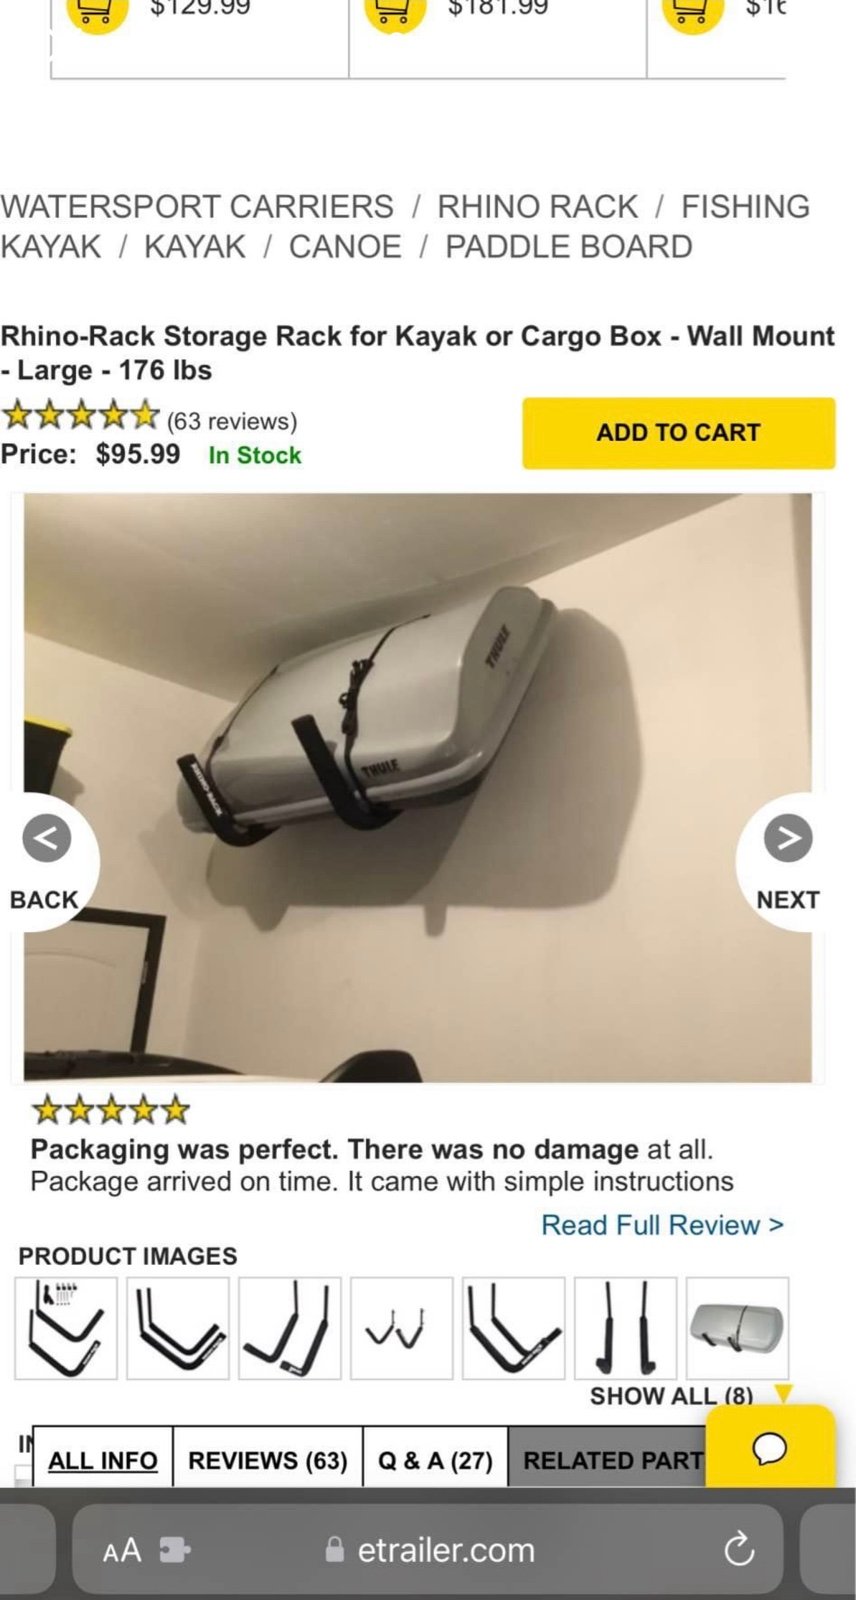
Task: Select the Thule cargo box thumbnail
Action: coord(737,1328)
